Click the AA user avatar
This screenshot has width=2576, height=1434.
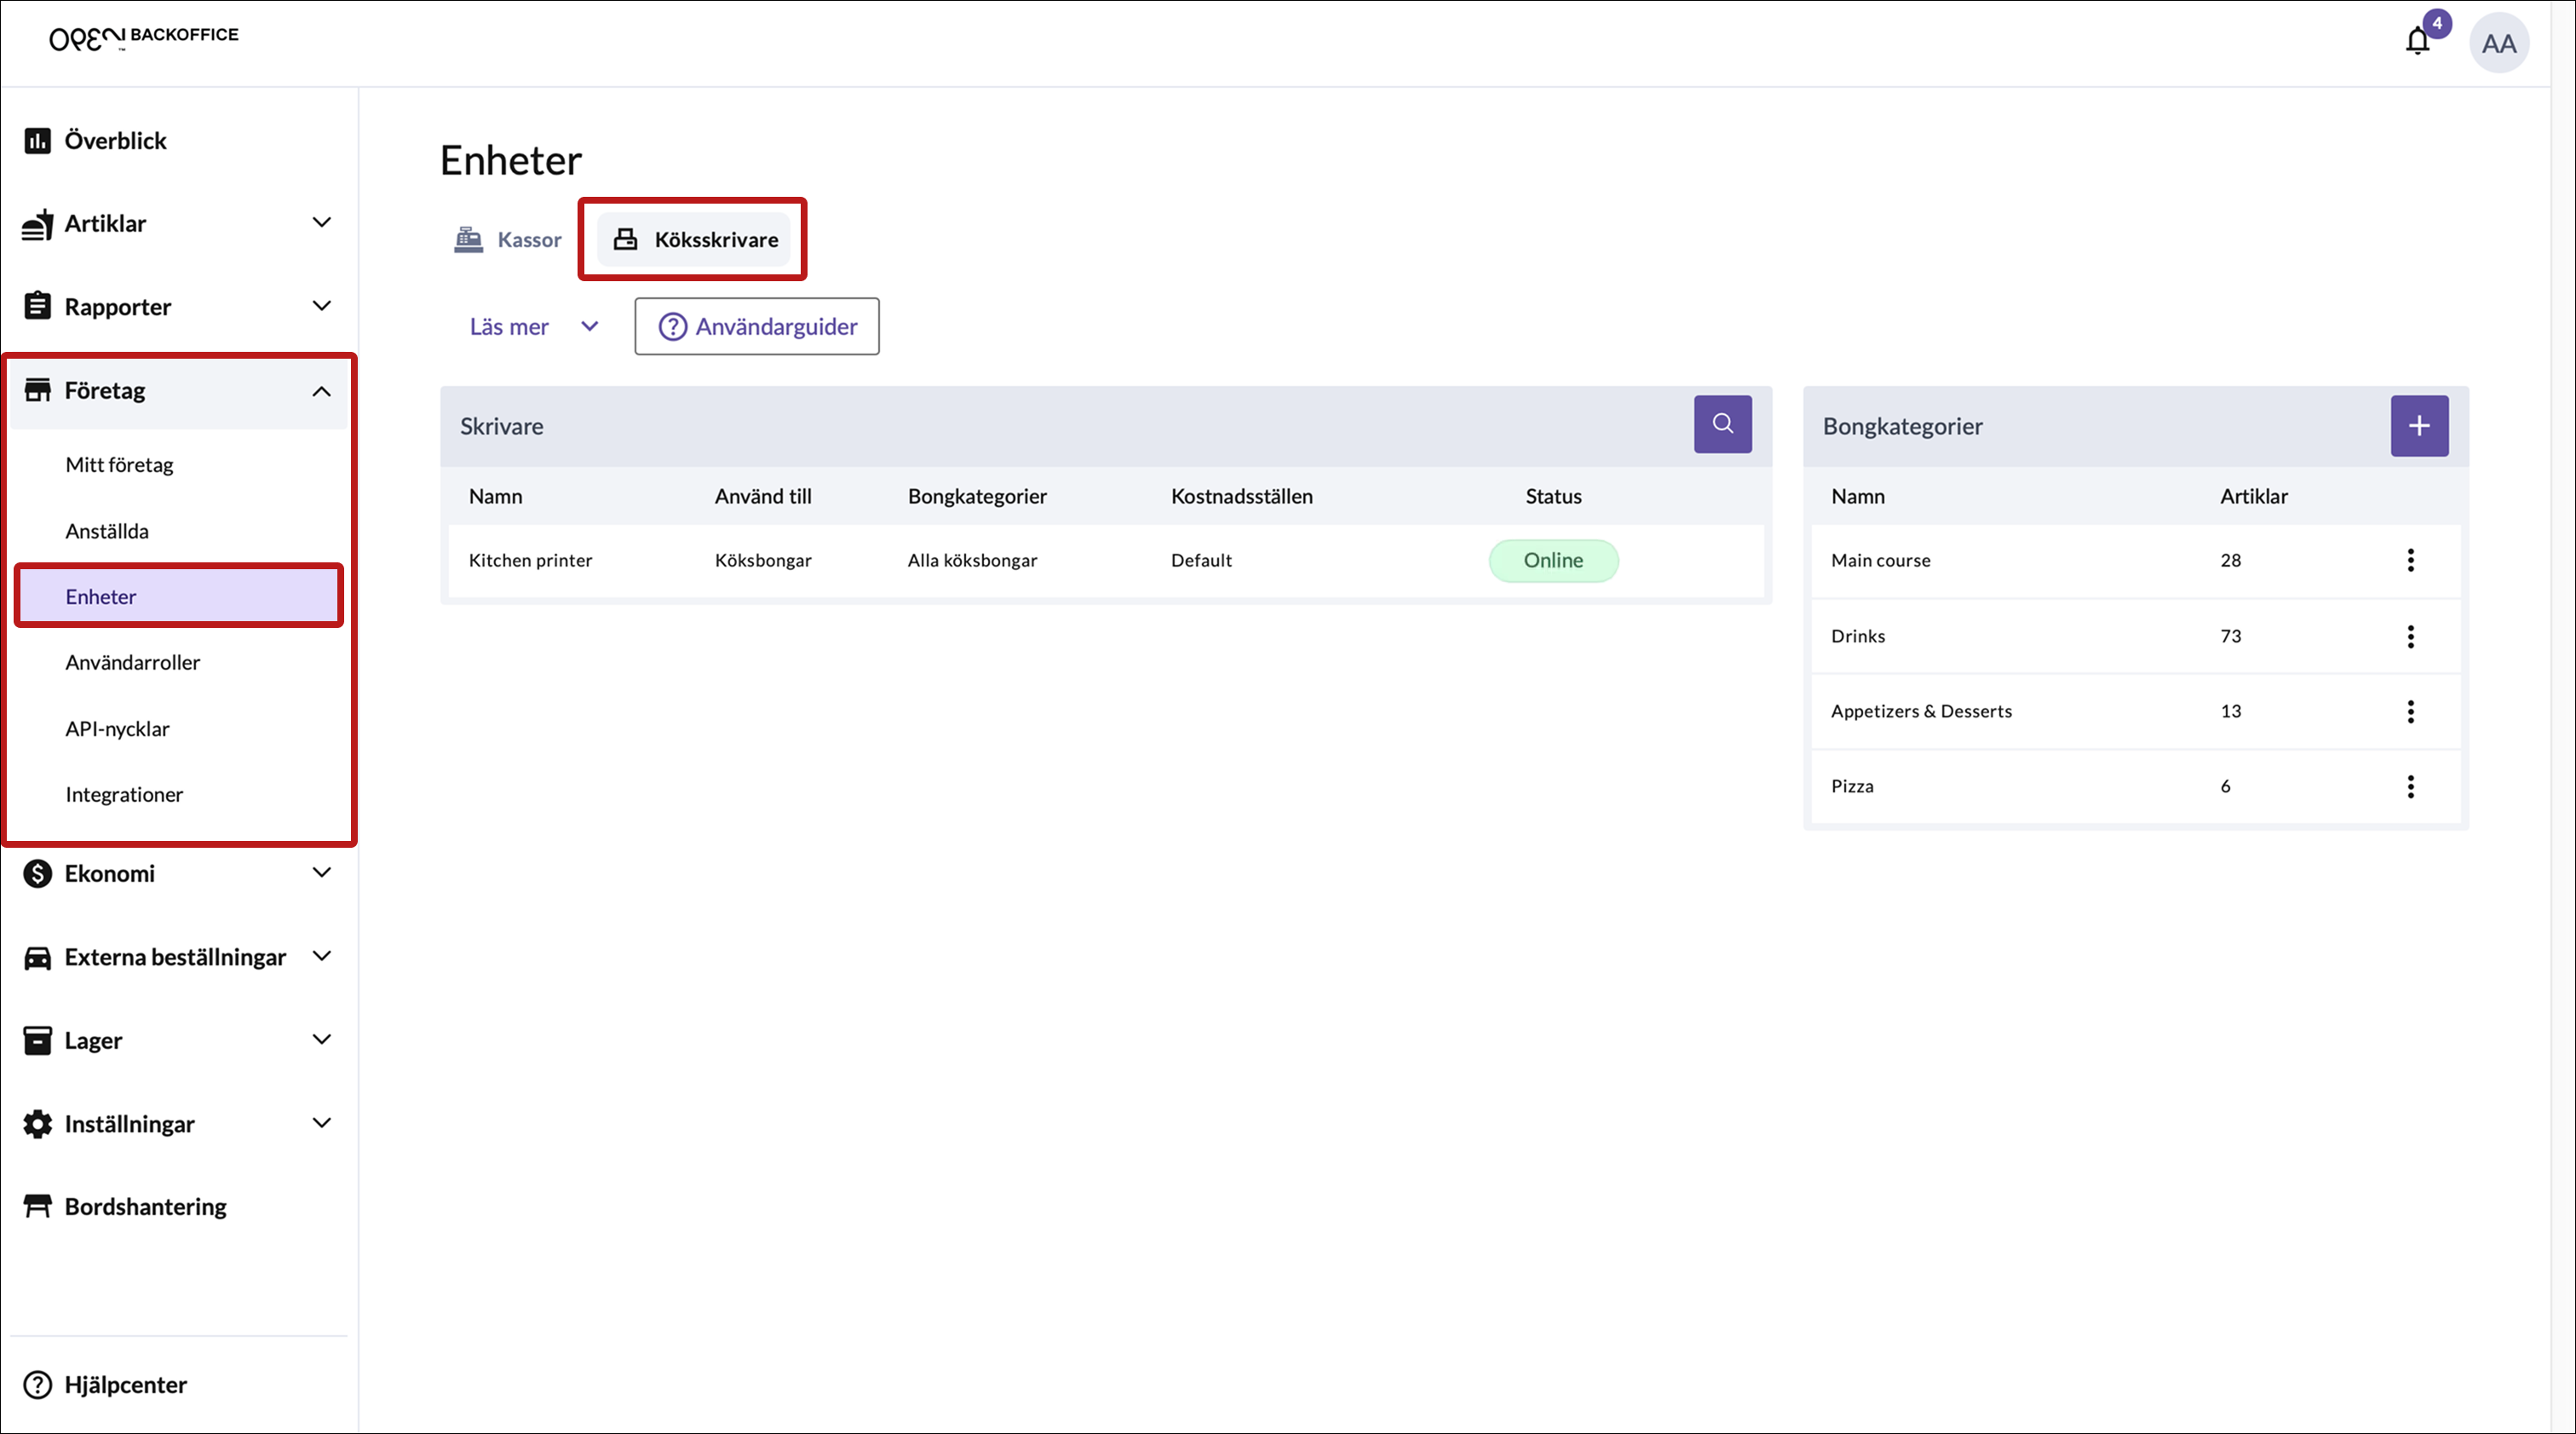click(x=2498, y=43)
